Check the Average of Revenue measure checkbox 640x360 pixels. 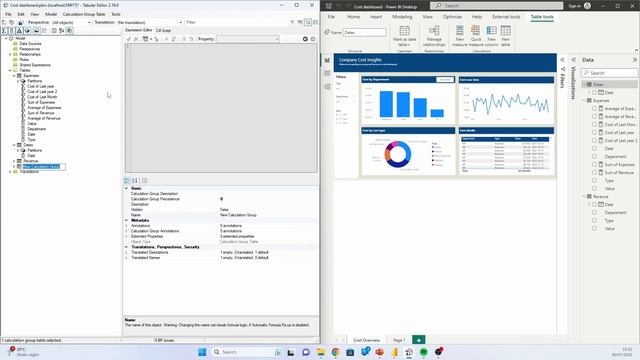tap(594, 117)
